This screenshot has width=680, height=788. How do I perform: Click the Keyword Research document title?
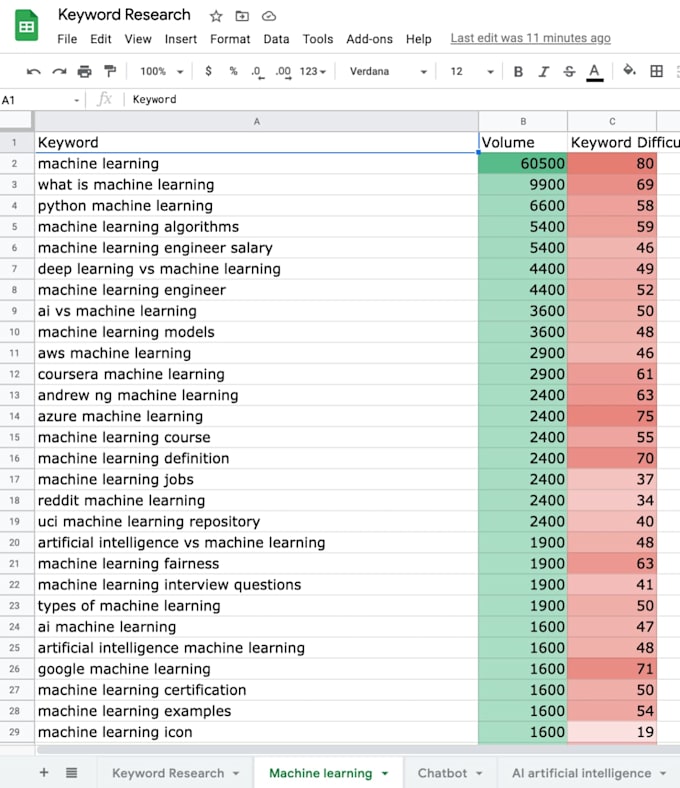pos(124,15)
